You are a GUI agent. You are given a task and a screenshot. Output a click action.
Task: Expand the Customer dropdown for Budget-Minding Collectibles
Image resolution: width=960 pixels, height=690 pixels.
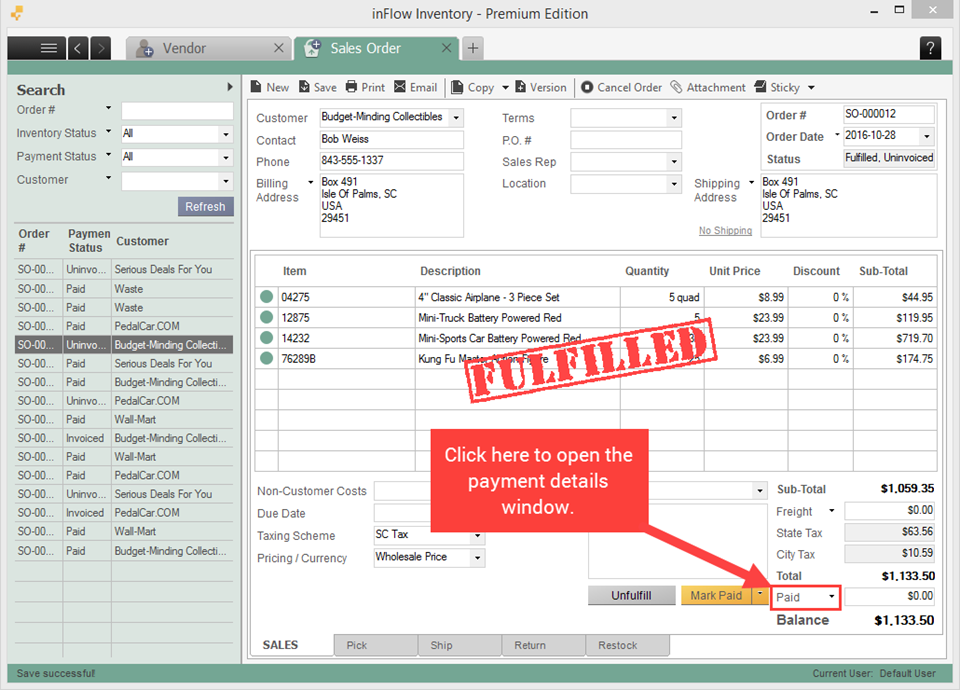(456, 118)
